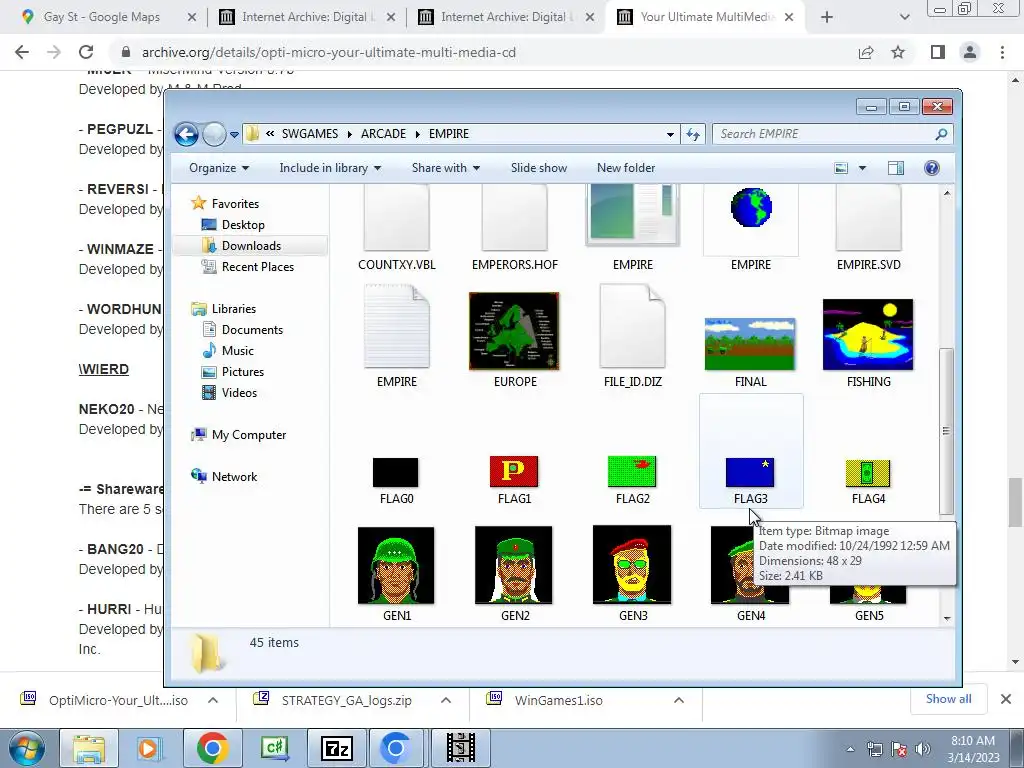This screenshot has width=1024, height=768.
Task: Open options for OptiMicro-Your_Ult....iso download
Action: coord(213,701)
